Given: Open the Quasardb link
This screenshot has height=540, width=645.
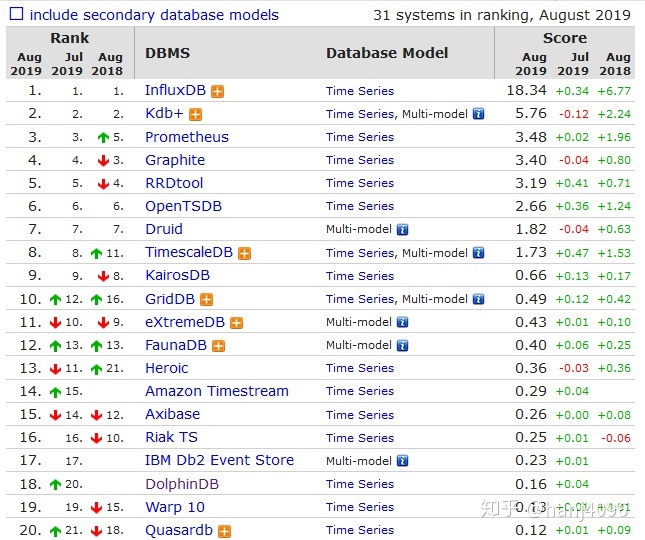Looking at the screenshot, I should tap(179, 530).
